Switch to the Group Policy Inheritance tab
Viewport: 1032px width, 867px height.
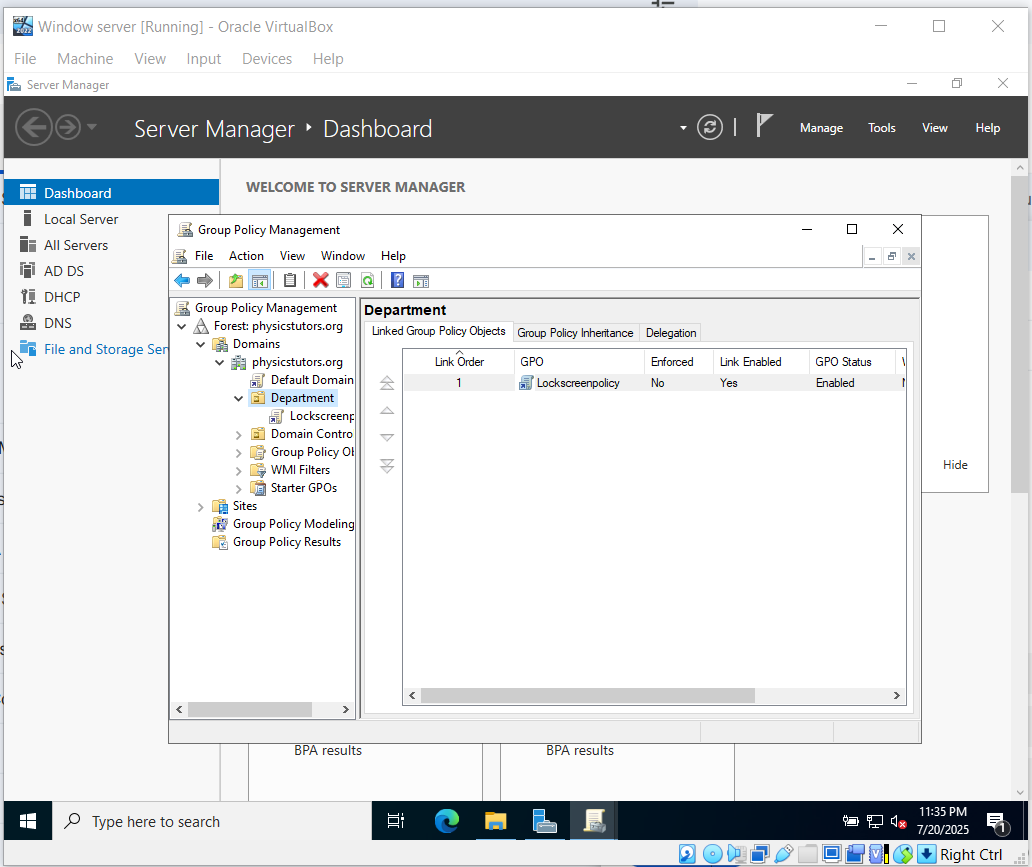pos(575,332)
